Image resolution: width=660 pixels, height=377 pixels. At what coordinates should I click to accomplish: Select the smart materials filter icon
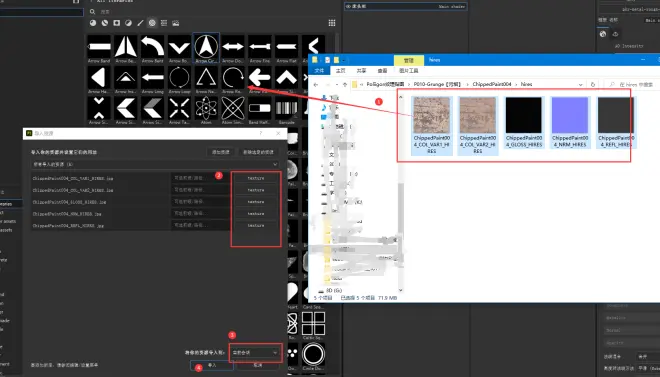point(105,23)
